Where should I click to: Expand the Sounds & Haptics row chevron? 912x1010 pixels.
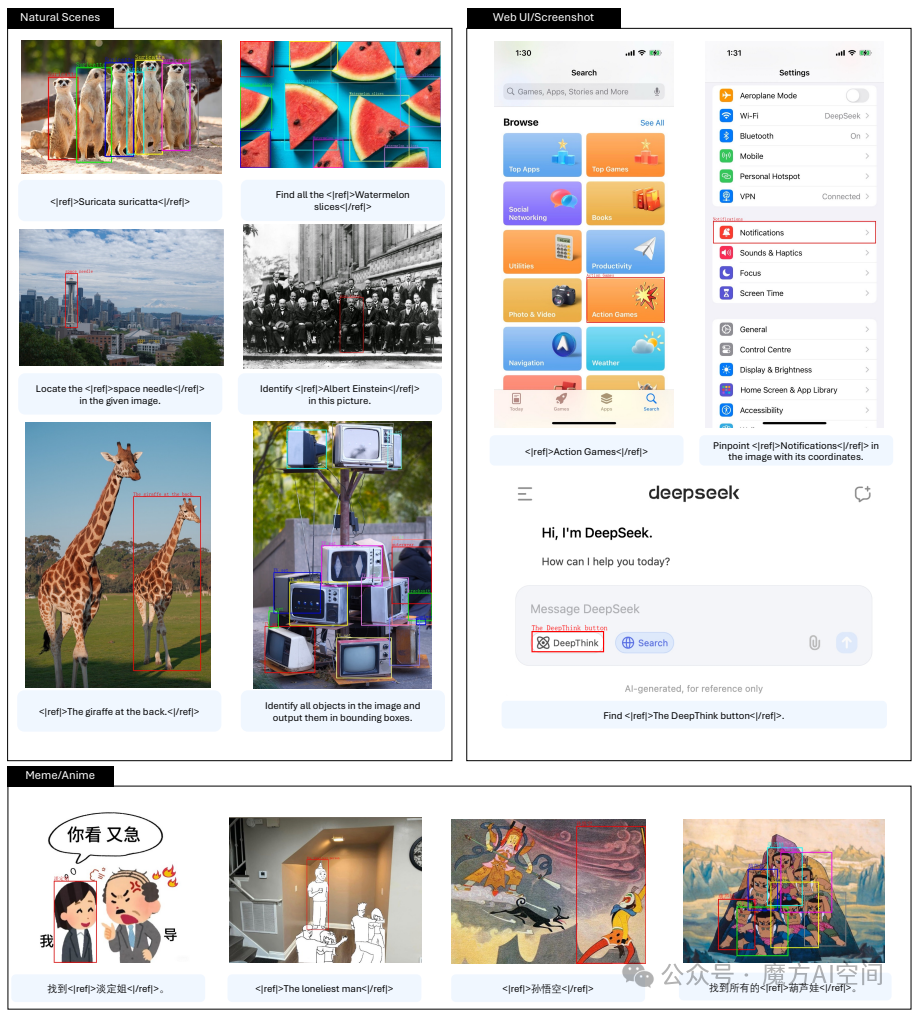point(867,252)
